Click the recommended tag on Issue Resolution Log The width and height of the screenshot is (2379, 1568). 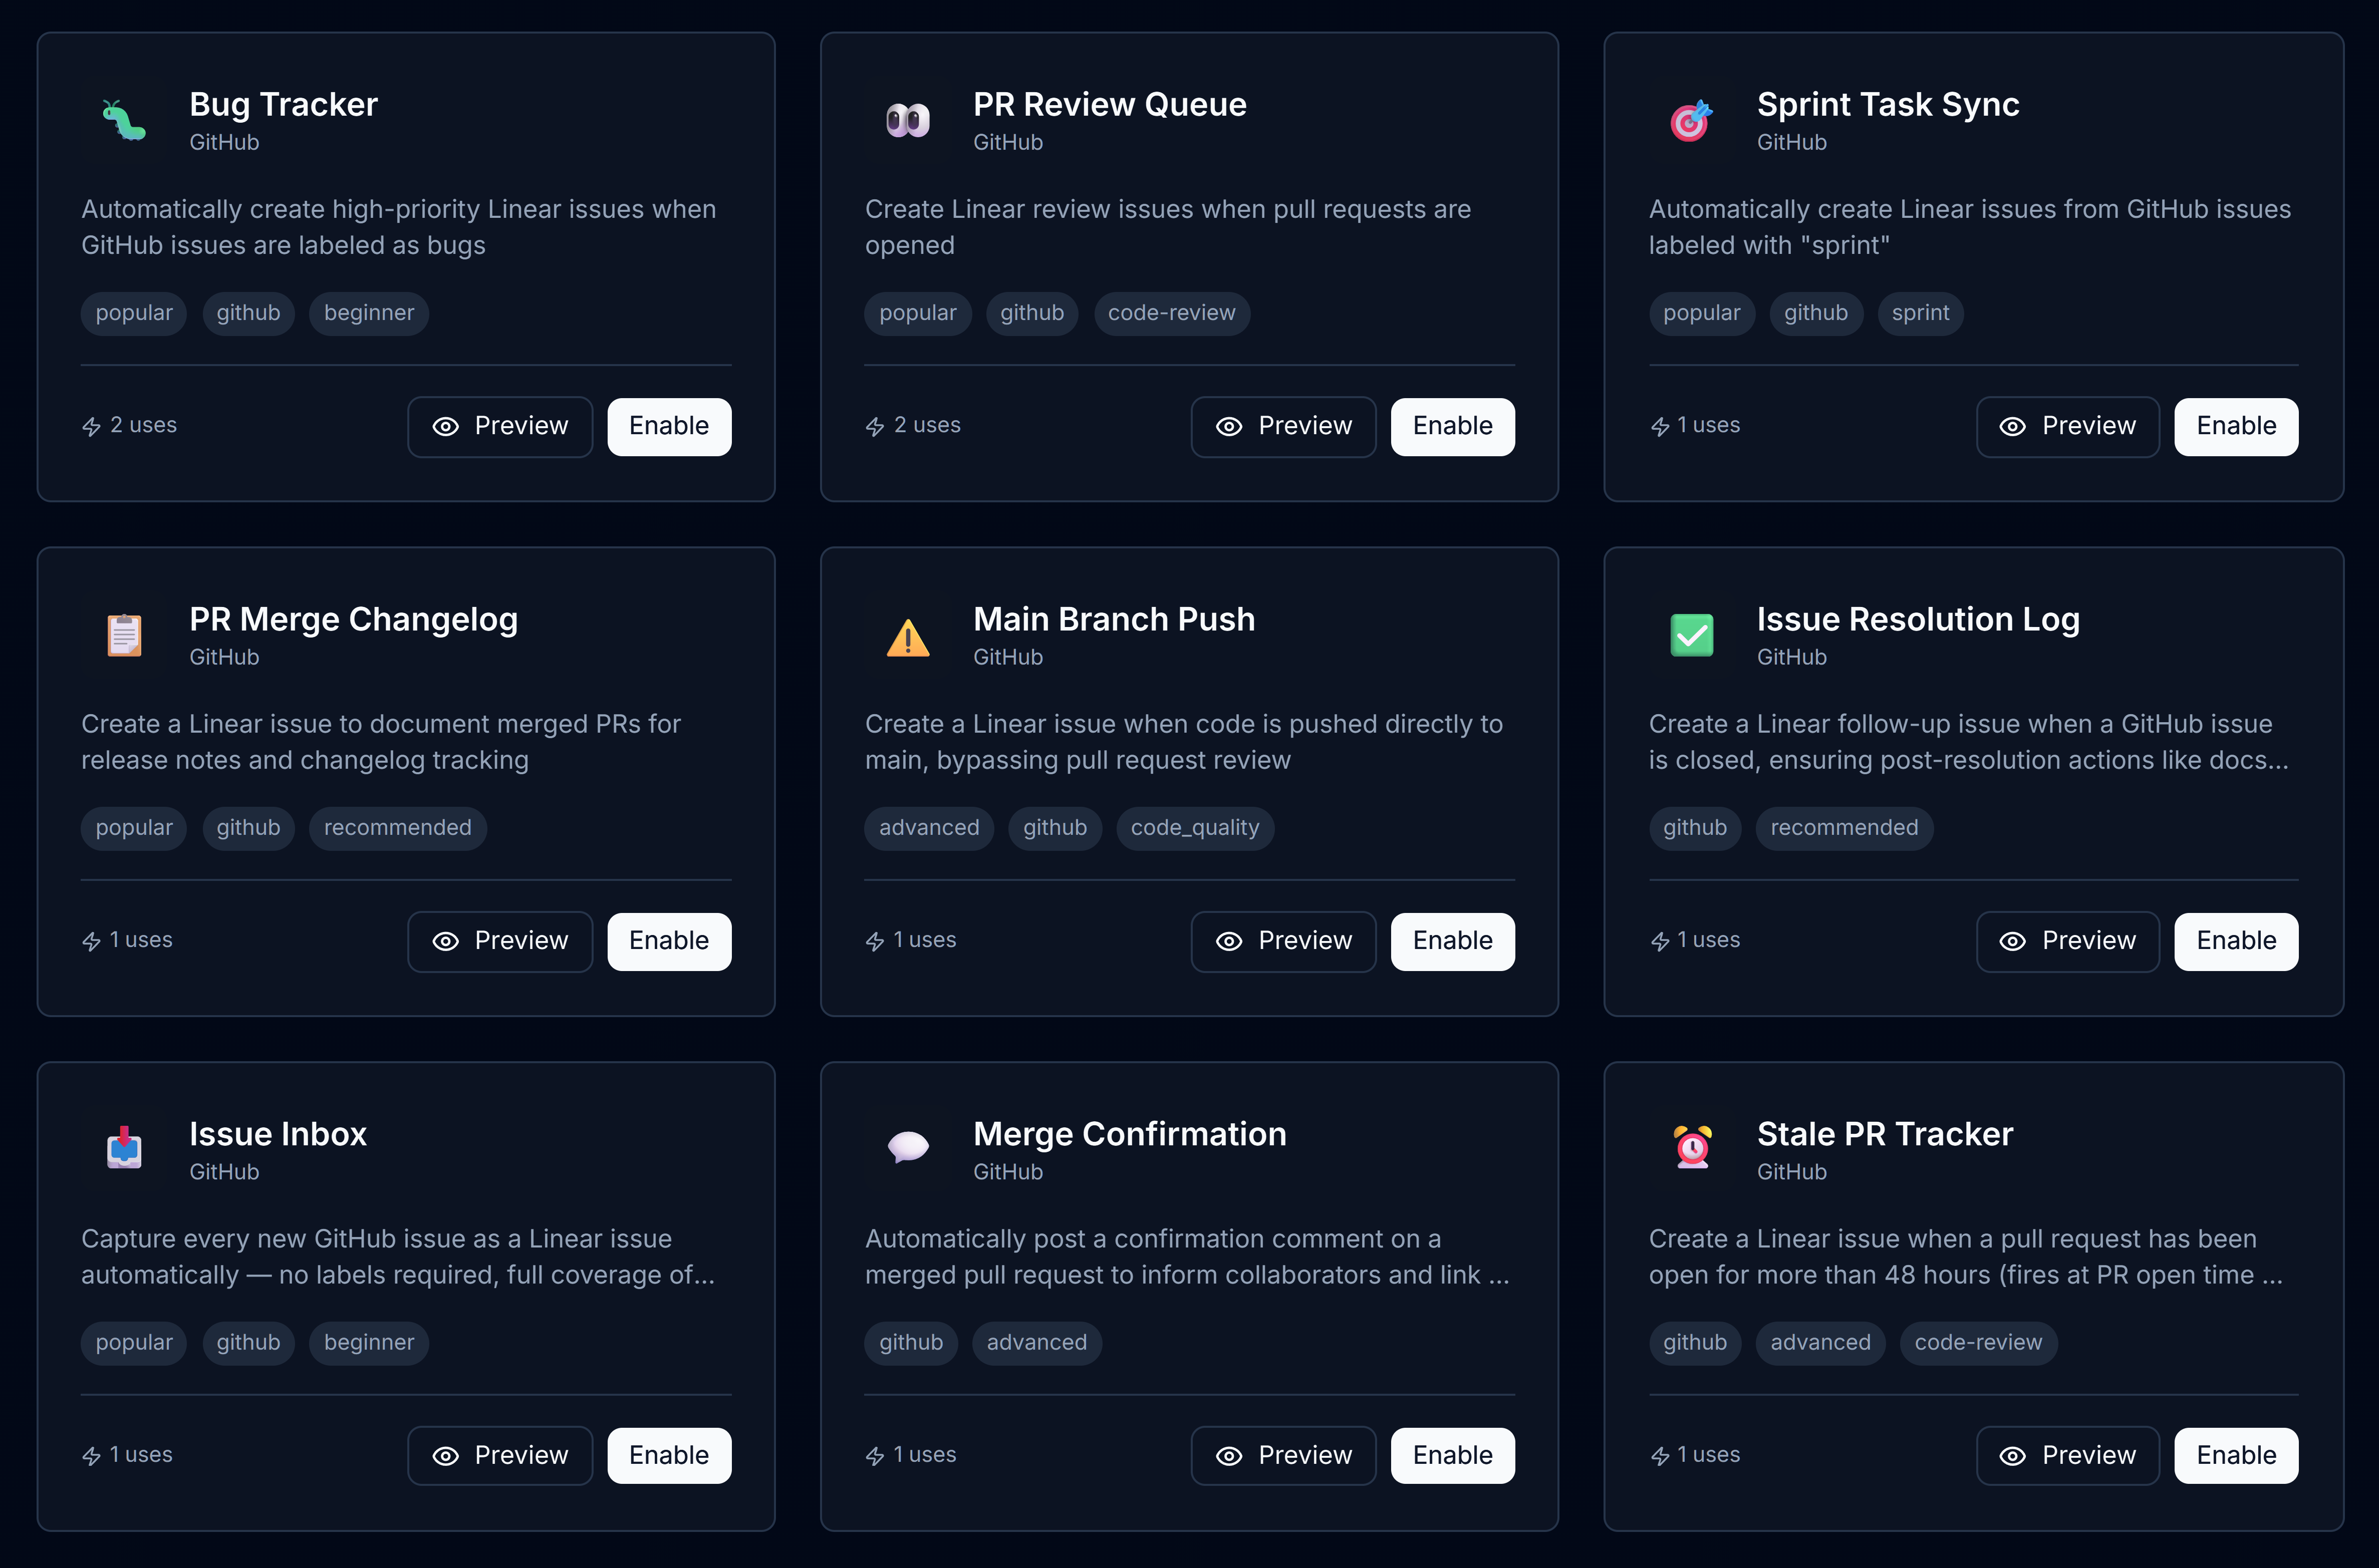(x=1845, y=828)
